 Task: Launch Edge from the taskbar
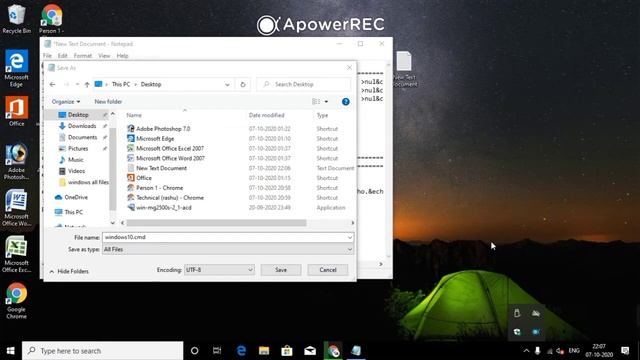241,351
